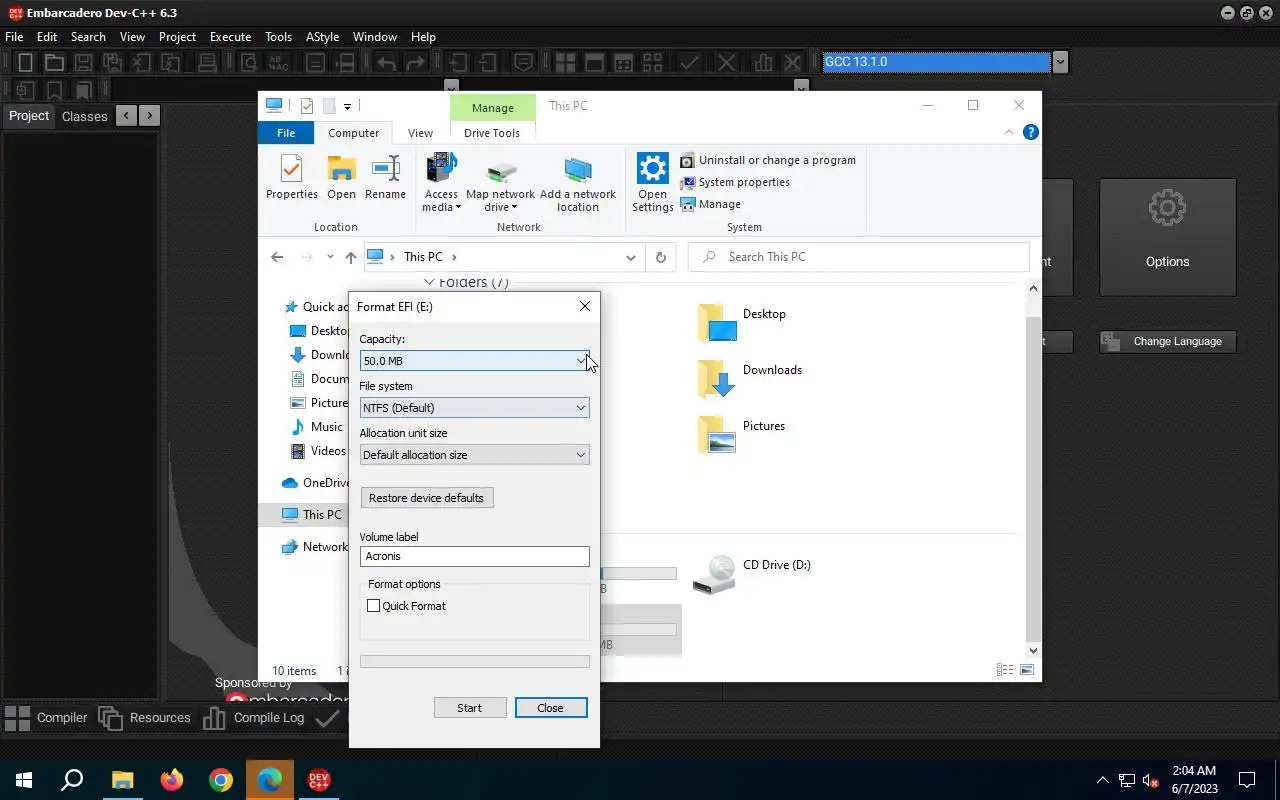Click the Explorer Help question mark icon
The image size is (1280, 800).
[1031, 132]
